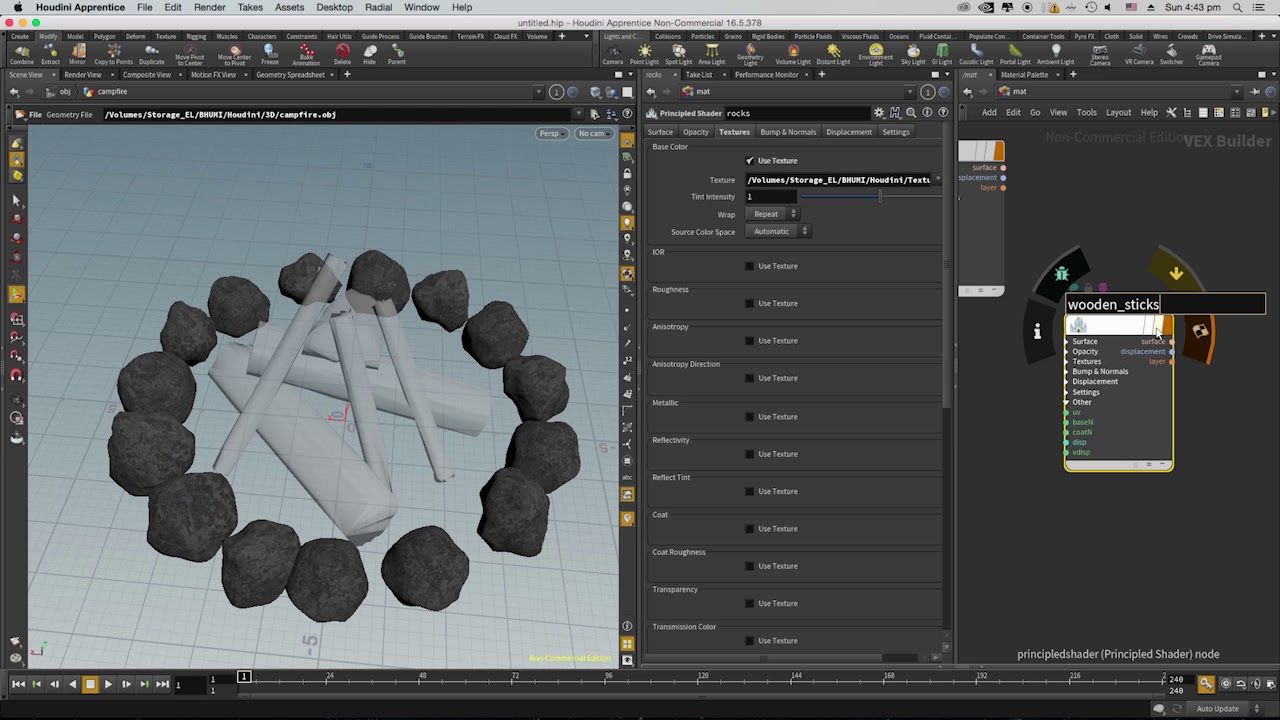
Task: Click the wooden_sticks node name field
Action: (x=1165, y=304)
